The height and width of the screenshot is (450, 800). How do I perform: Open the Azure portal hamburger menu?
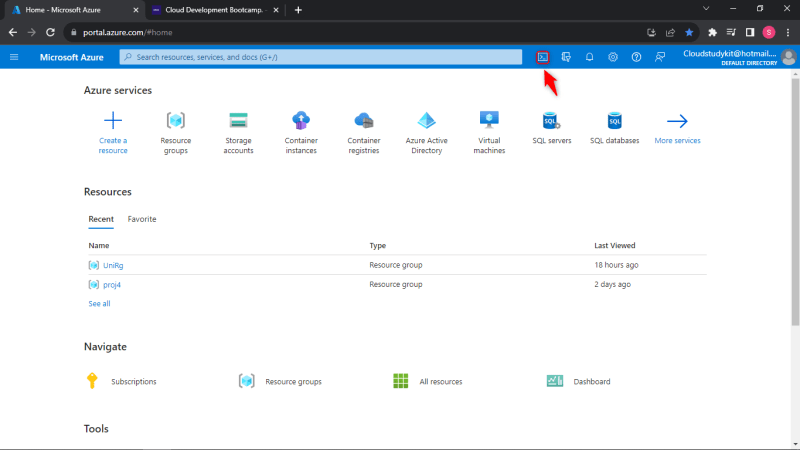14,57
